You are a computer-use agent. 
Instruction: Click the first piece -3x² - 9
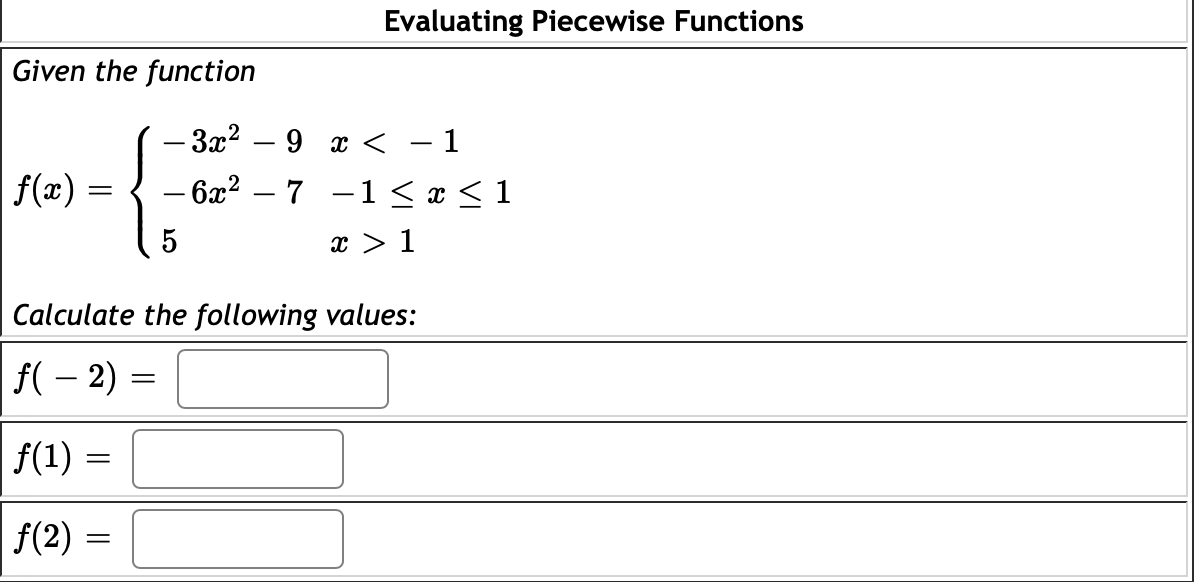click(x=230, y=141)
